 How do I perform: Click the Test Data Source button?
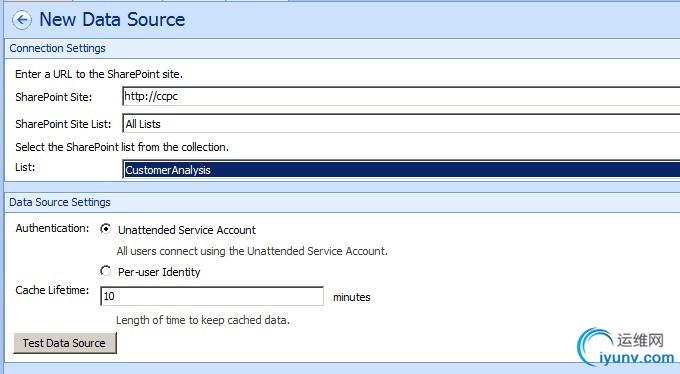(65, 343)
